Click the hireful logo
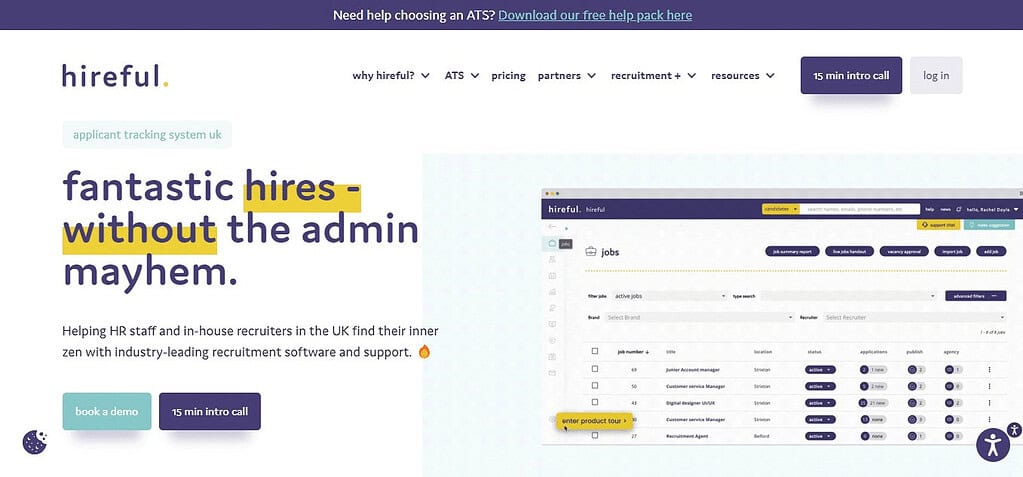Viewport: 1023px width, 477px height. tap(115, 76)
